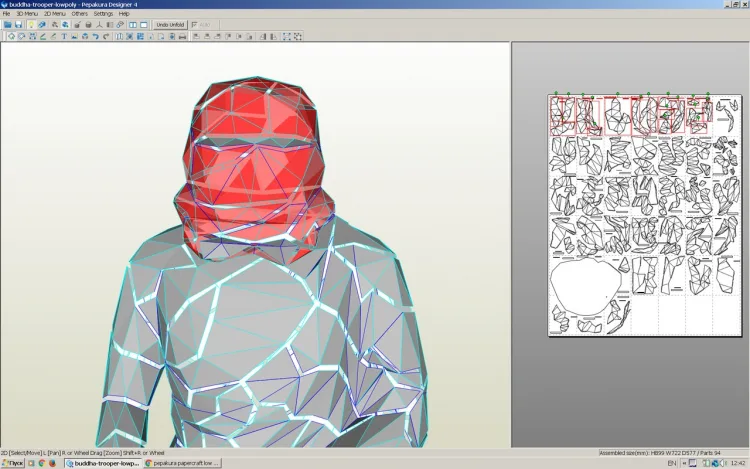The height and width of the screenshot is (469, 750).
Task: Click the Save floppy disk icon
Action: pyautogui.click(x=18, y=24)
